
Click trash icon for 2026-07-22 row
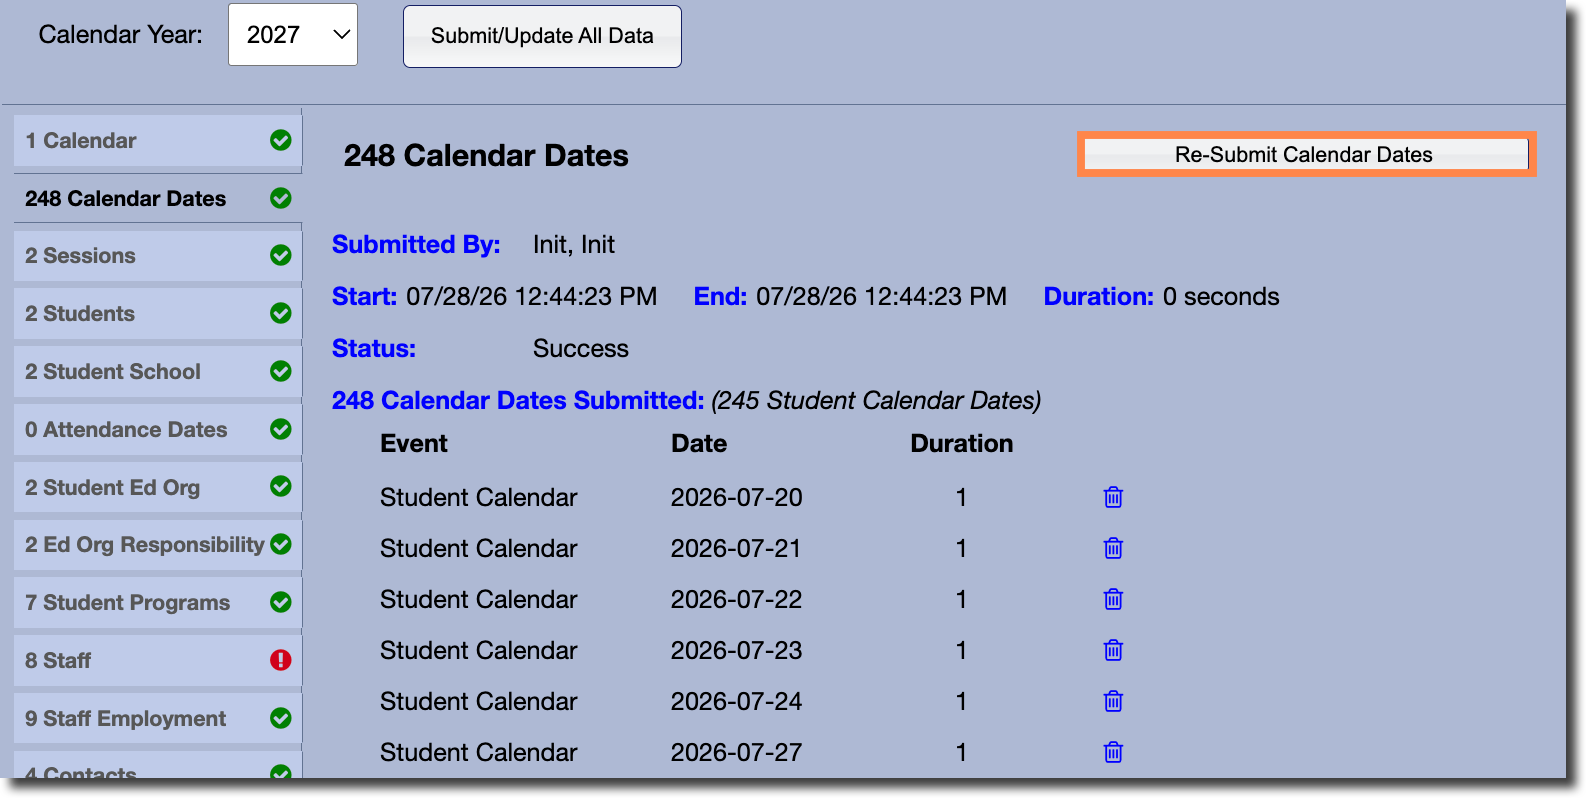(1113, 599)
